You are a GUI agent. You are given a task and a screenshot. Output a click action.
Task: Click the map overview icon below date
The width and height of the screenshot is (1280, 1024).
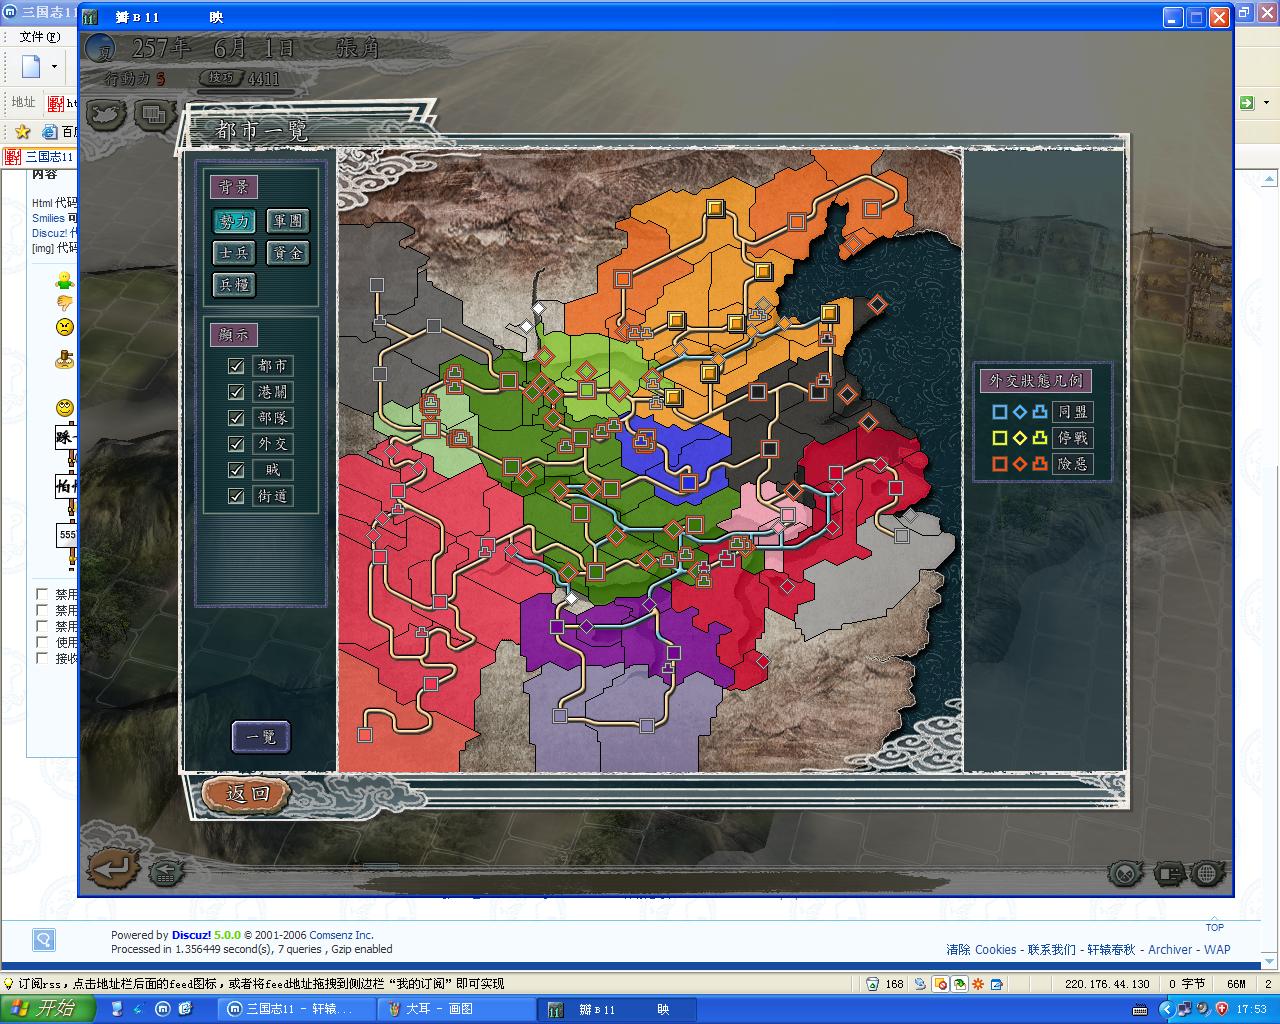point(105,115)
